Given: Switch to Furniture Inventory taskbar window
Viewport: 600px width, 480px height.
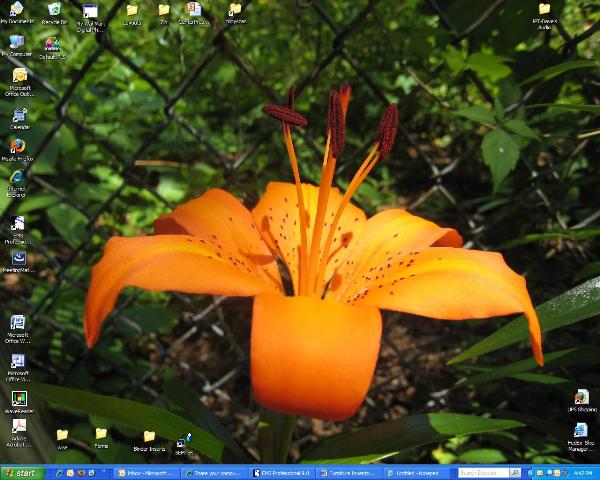Looking at the screenshot, I should click(349, 473).
